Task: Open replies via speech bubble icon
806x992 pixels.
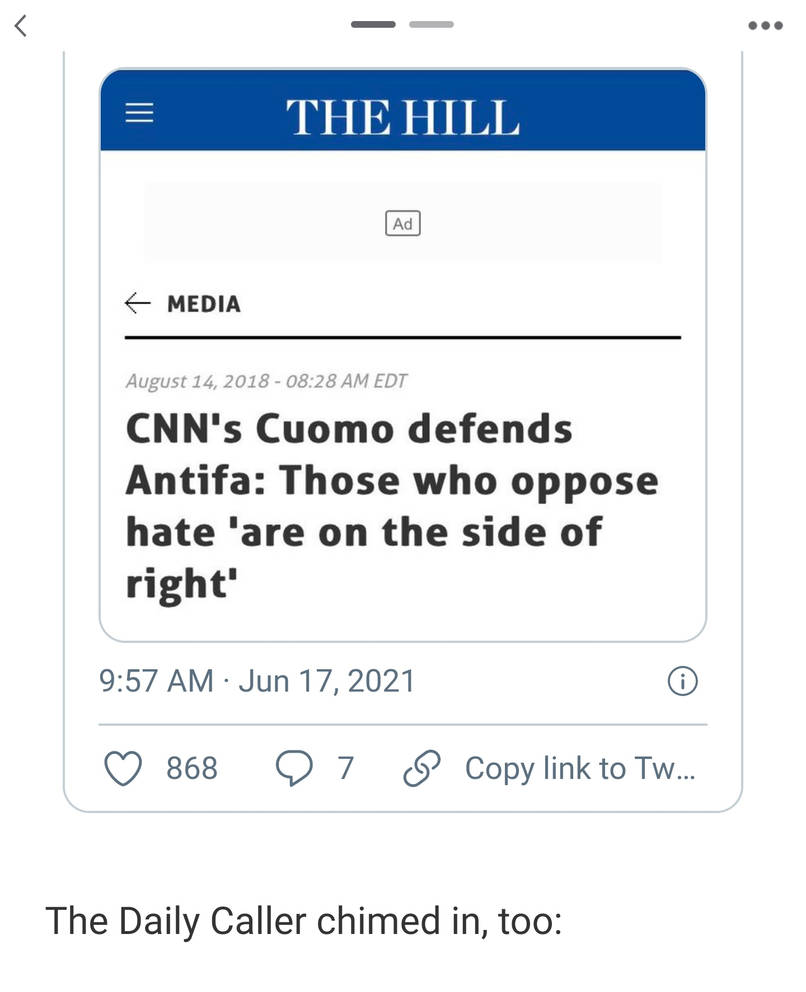Action: point(294,768)
